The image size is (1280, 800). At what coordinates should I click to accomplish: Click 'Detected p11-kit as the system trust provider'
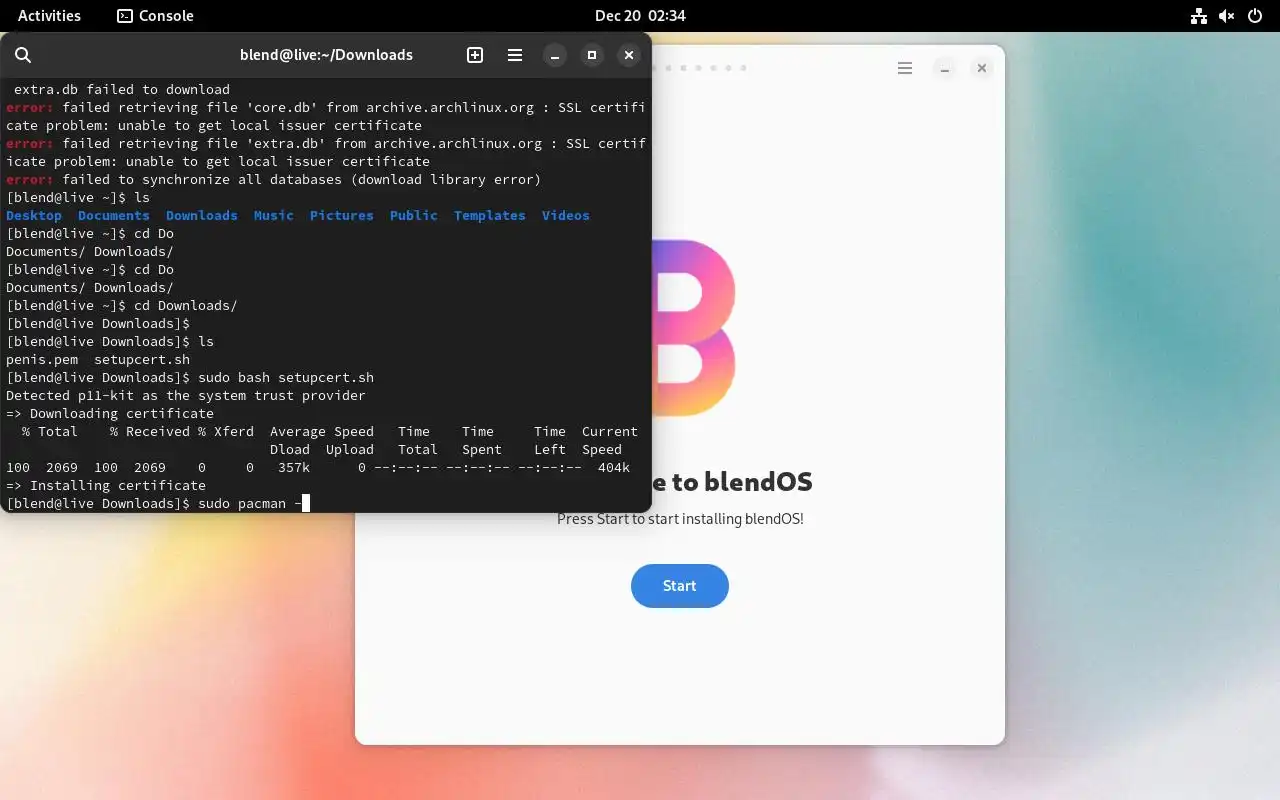tap(186, 395)
